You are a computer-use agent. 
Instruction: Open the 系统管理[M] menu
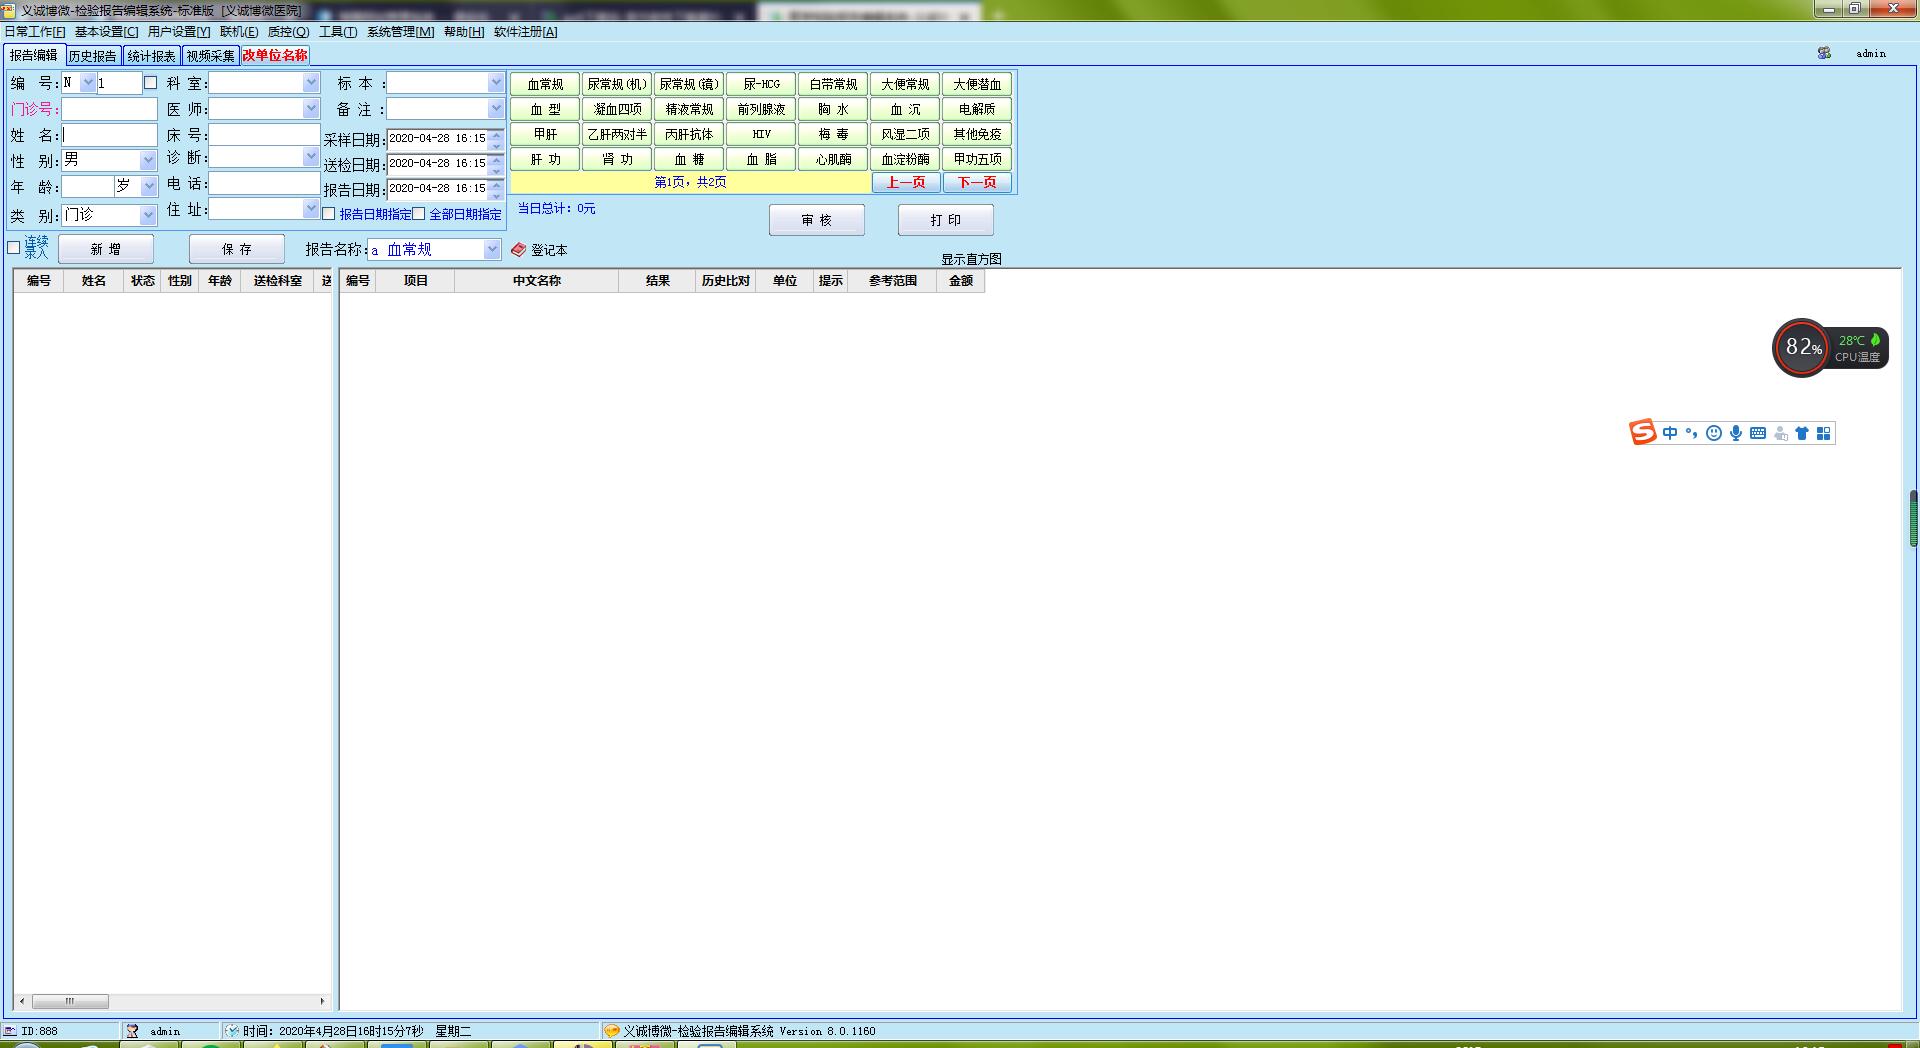[x=400, y=32]
